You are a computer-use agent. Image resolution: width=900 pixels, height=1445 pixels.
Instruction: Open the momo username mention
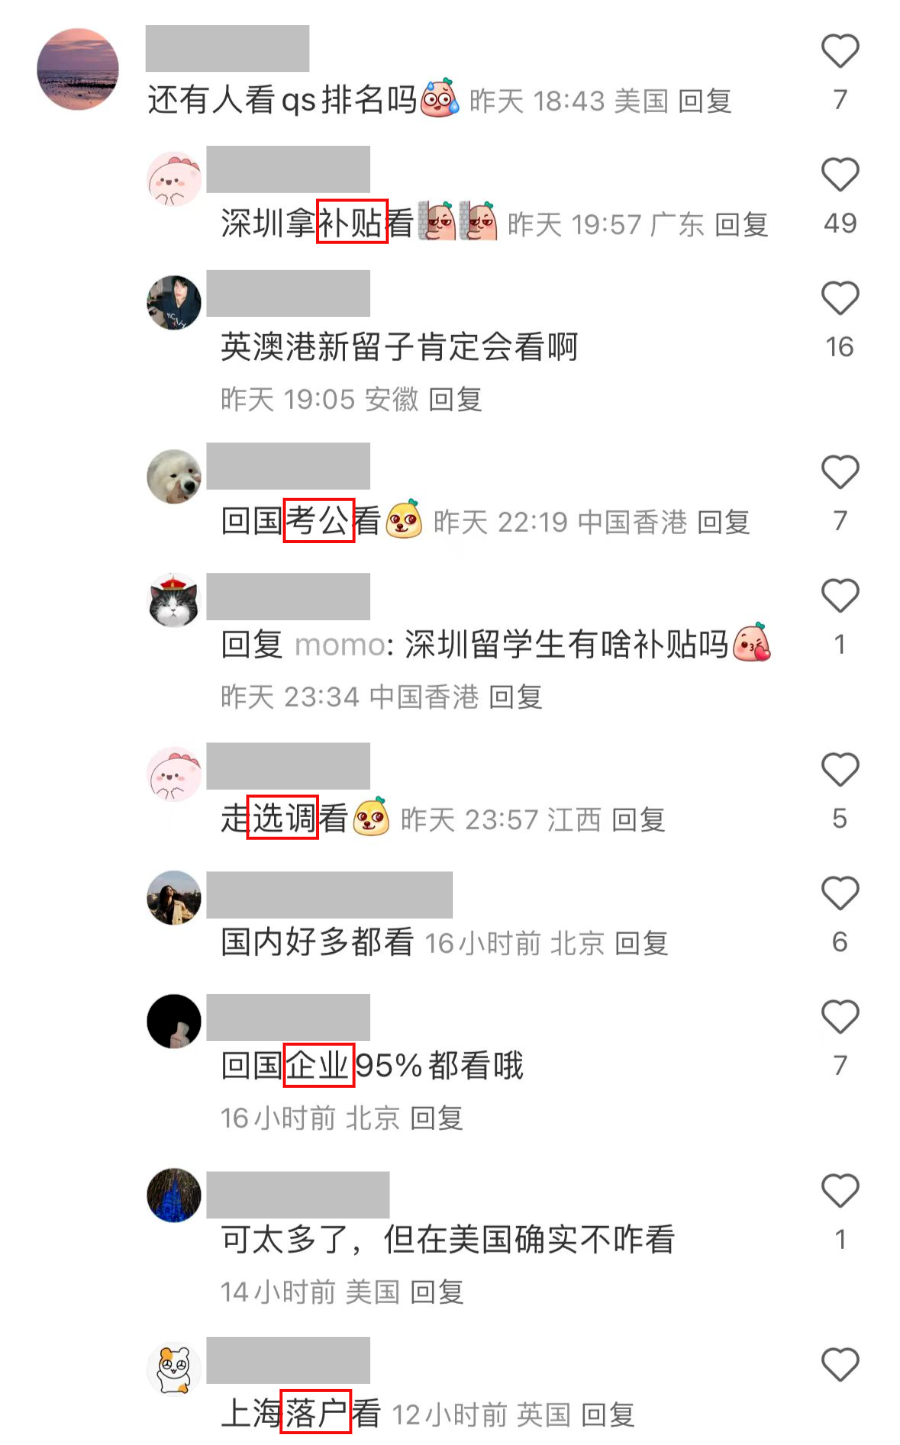(339, 645)
